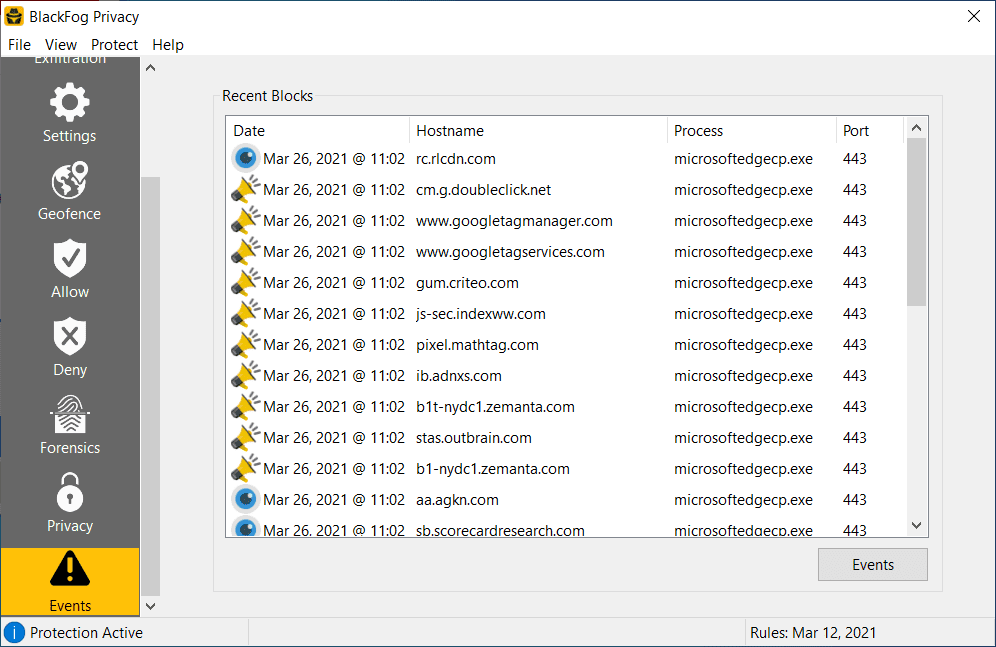Open the Geofence globe icon
Viewport: 996px width, 647px height.
pyautogui.click(x=70, y=180)
